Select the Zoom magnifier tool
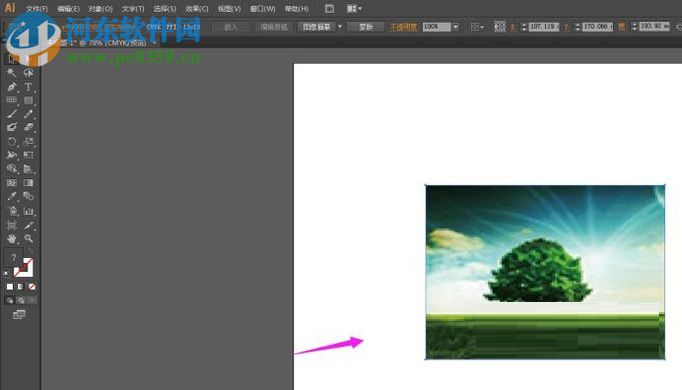The height and width of the screenshot is (390, 682). (x=28, y=238)
